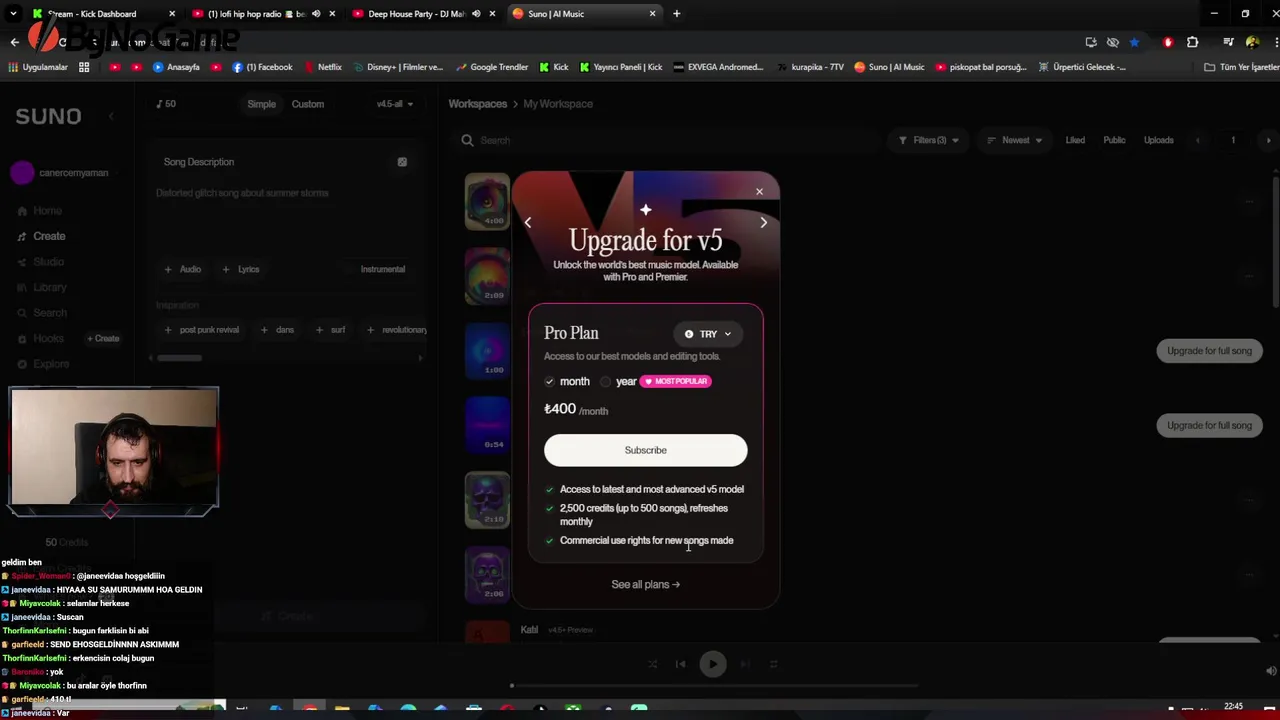Open Explore in sidebar
1280x720 pixels.
pyautogui.click(x=43, y=364)
